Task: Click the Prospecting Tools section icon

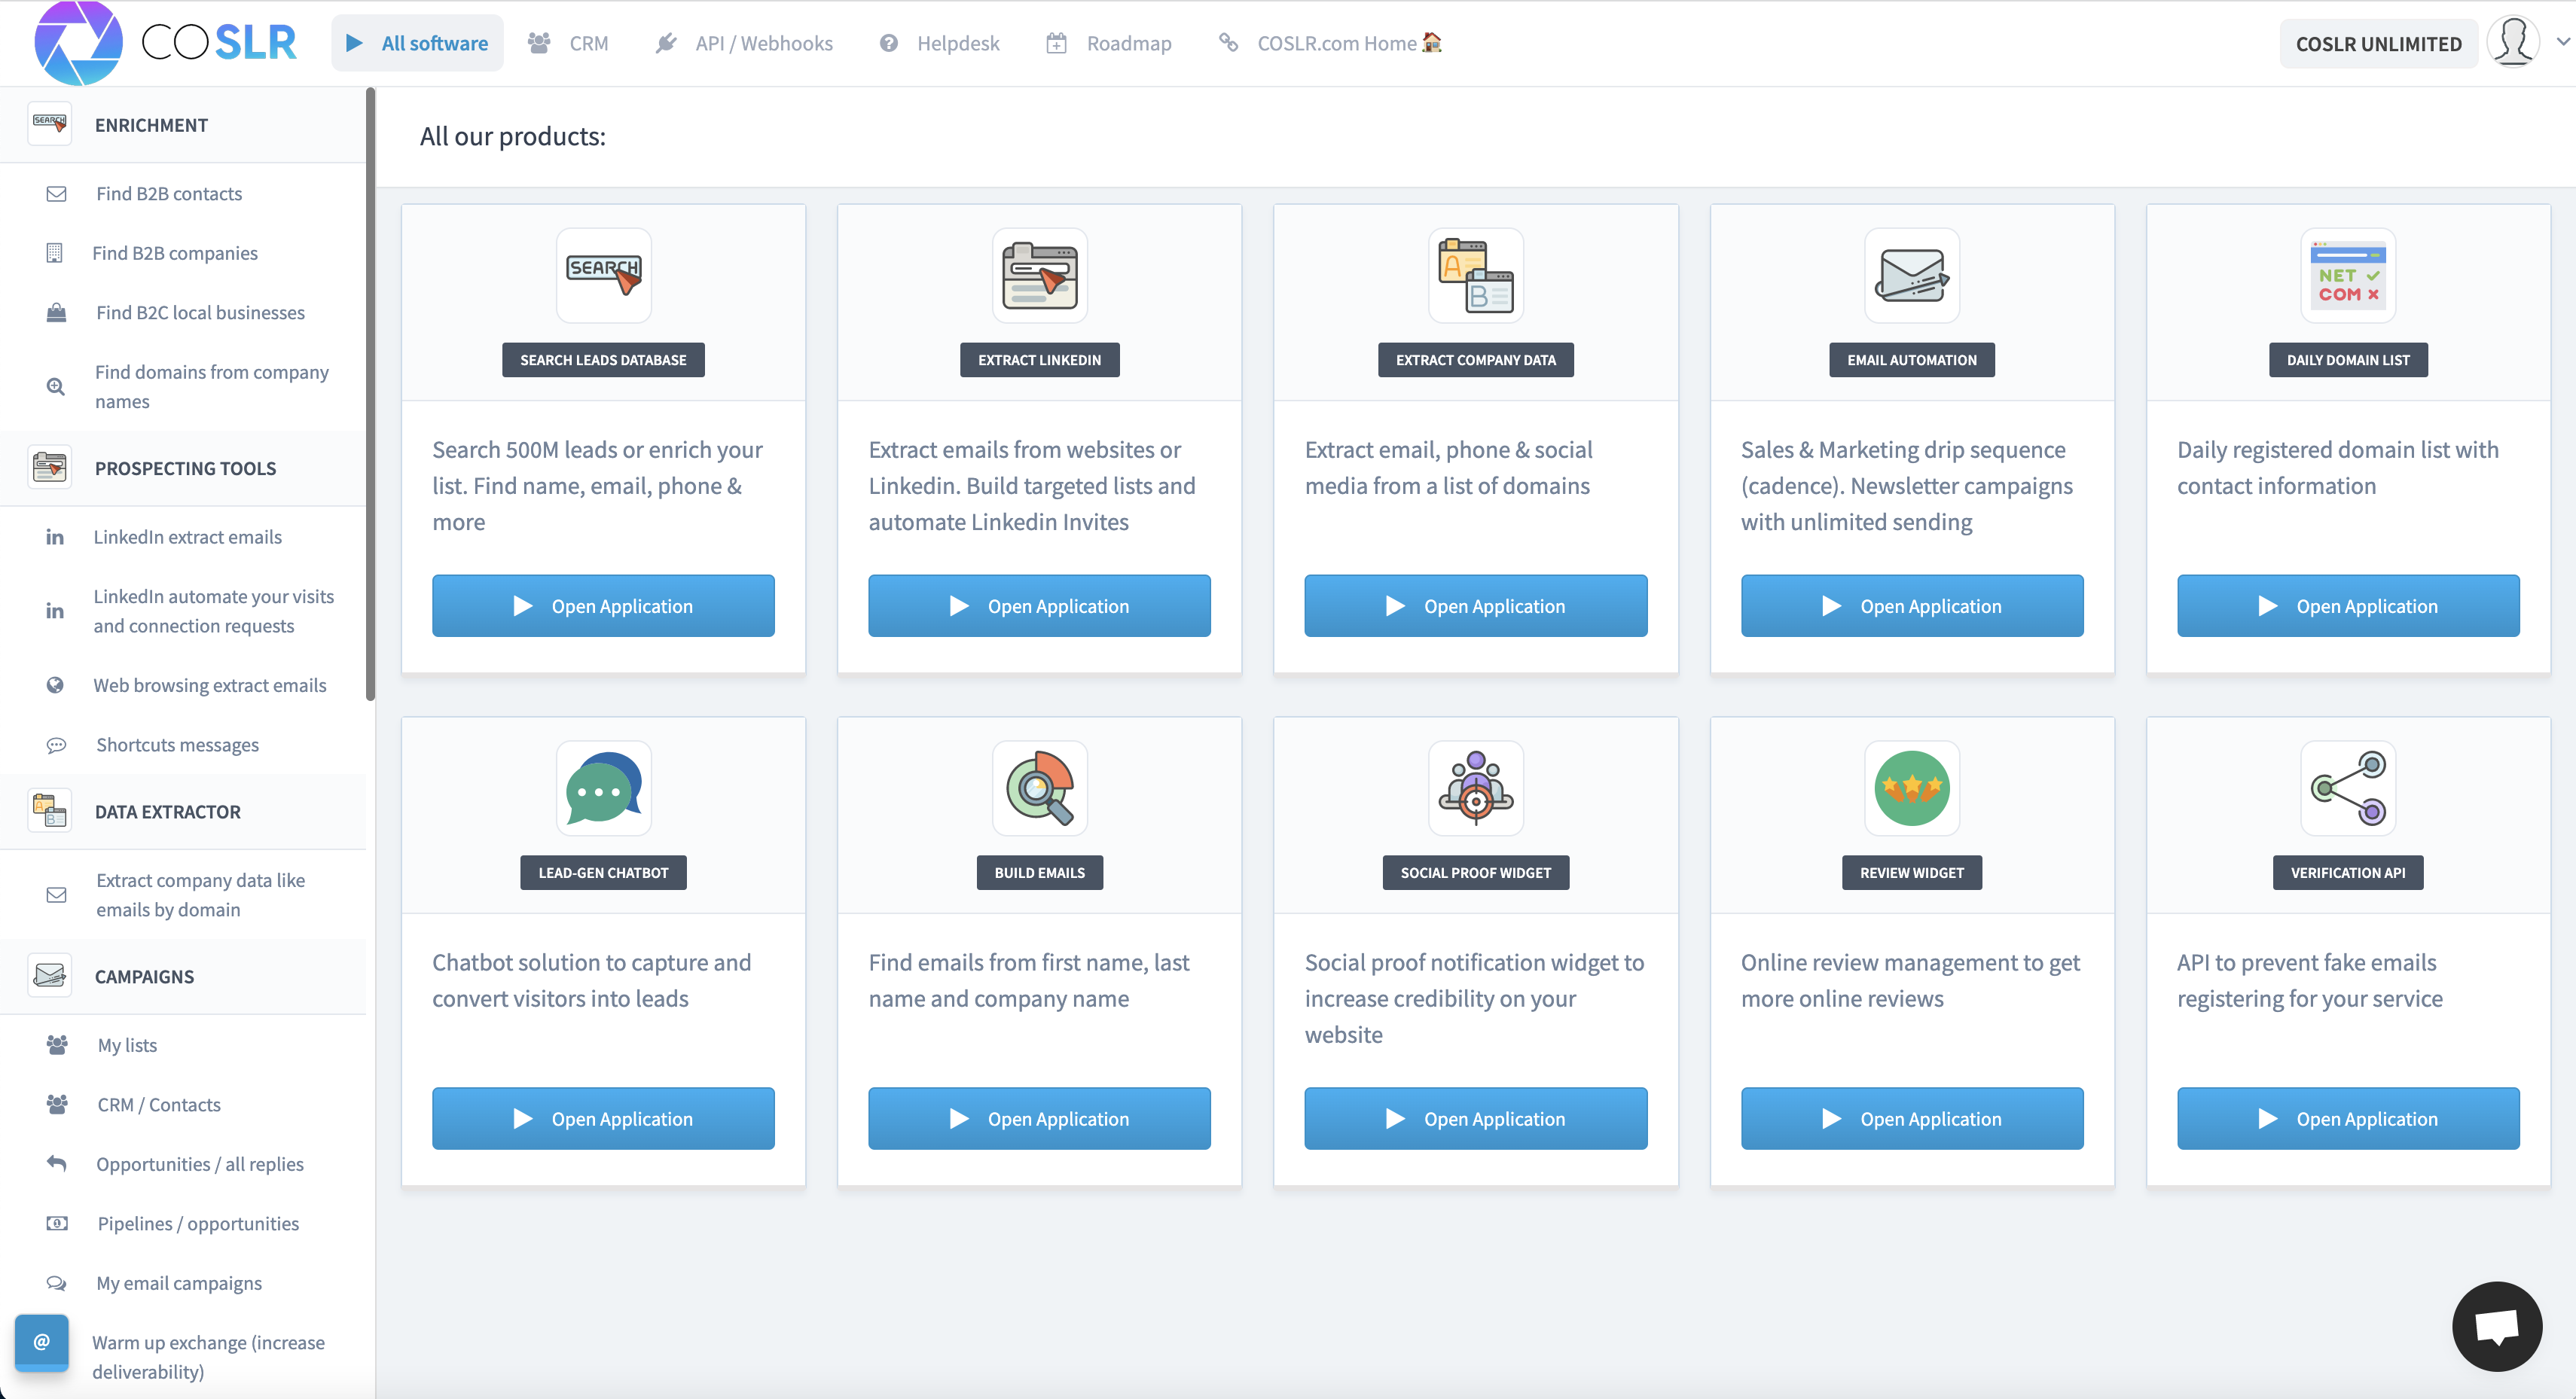Action: [x=49, y=467]
